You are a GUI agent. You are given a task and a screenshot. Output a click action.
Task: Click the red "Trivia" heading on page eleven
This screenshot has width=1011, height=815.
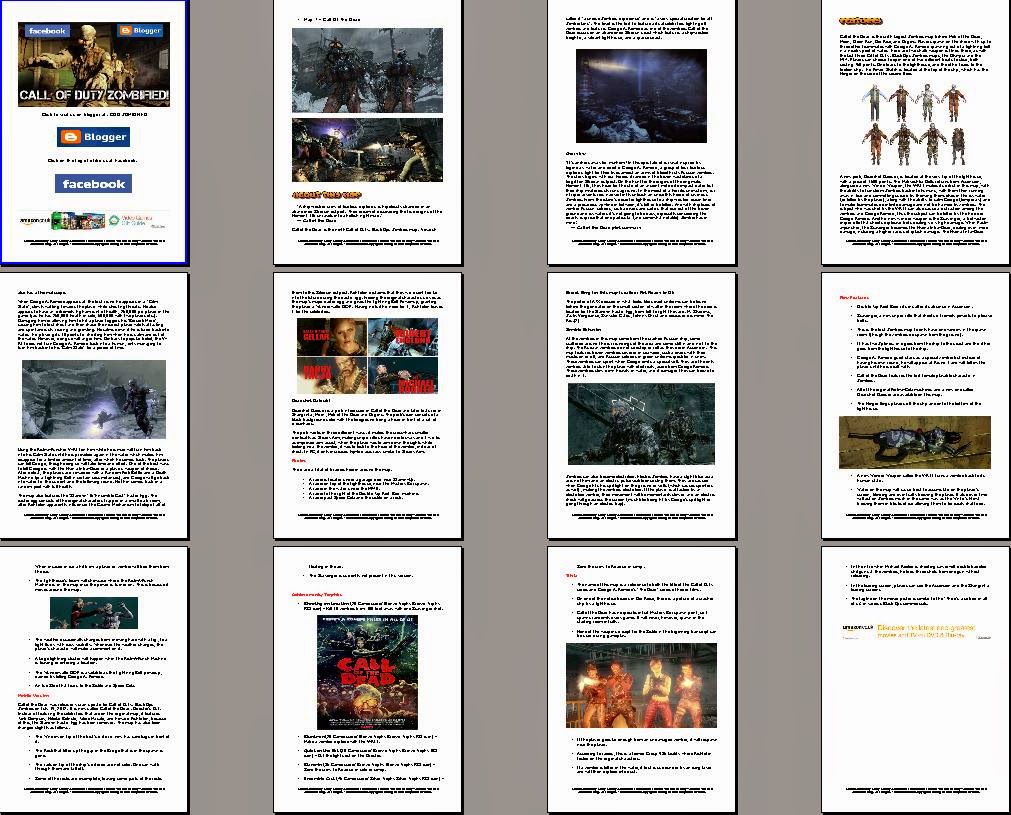coord(571,575)
